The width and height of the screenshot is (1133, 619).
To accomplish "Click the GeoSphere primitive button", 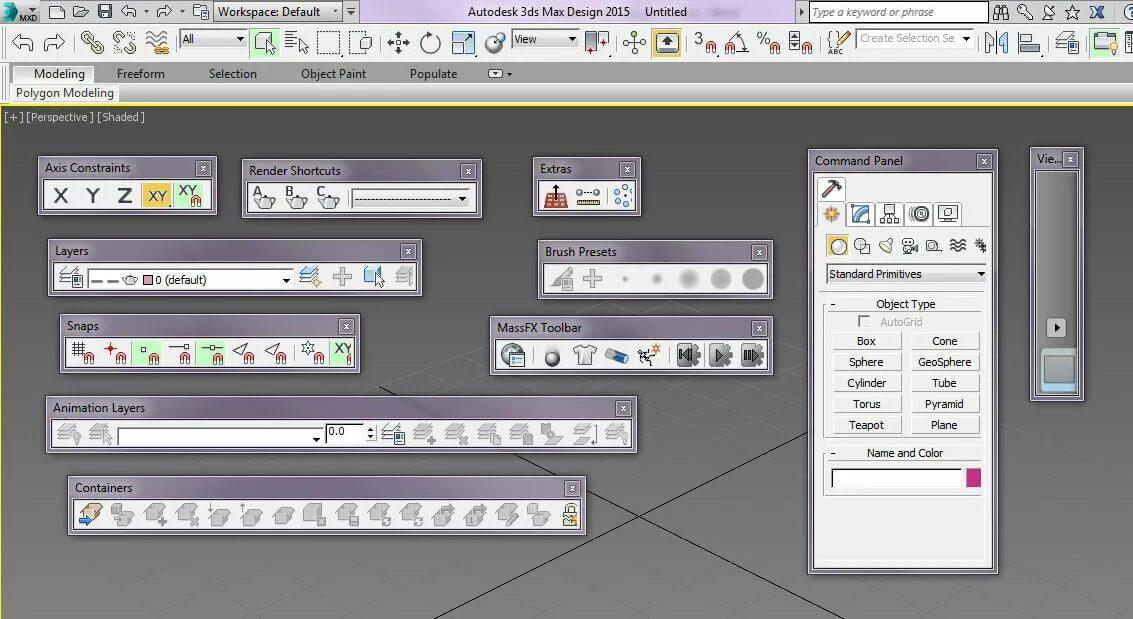I will [x=944, y=362].
